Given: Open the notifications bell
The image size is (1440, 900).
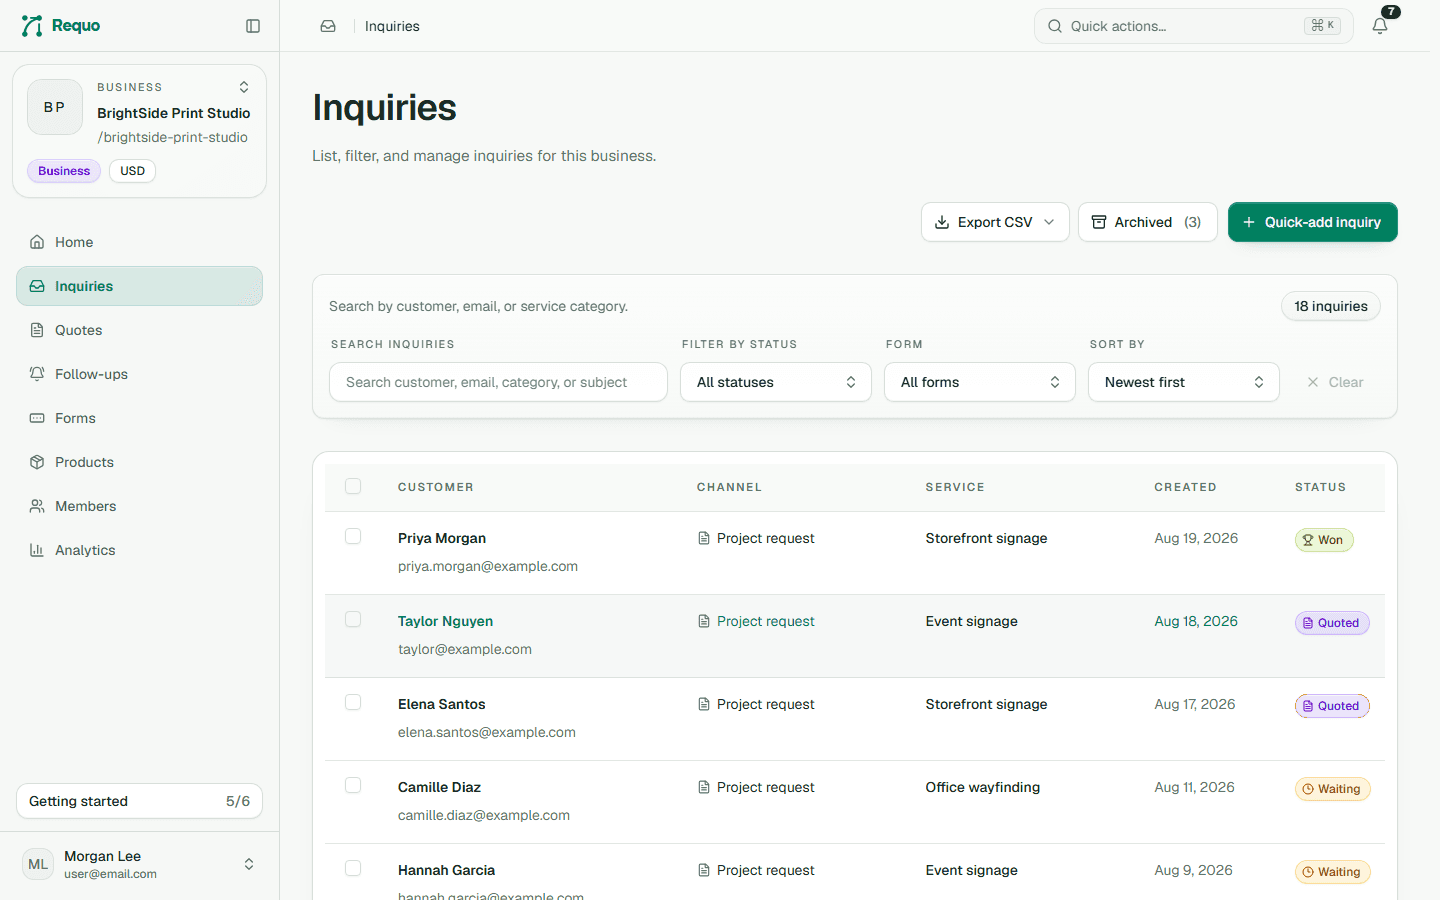Looking at the screenshot, I should 1380,26.
